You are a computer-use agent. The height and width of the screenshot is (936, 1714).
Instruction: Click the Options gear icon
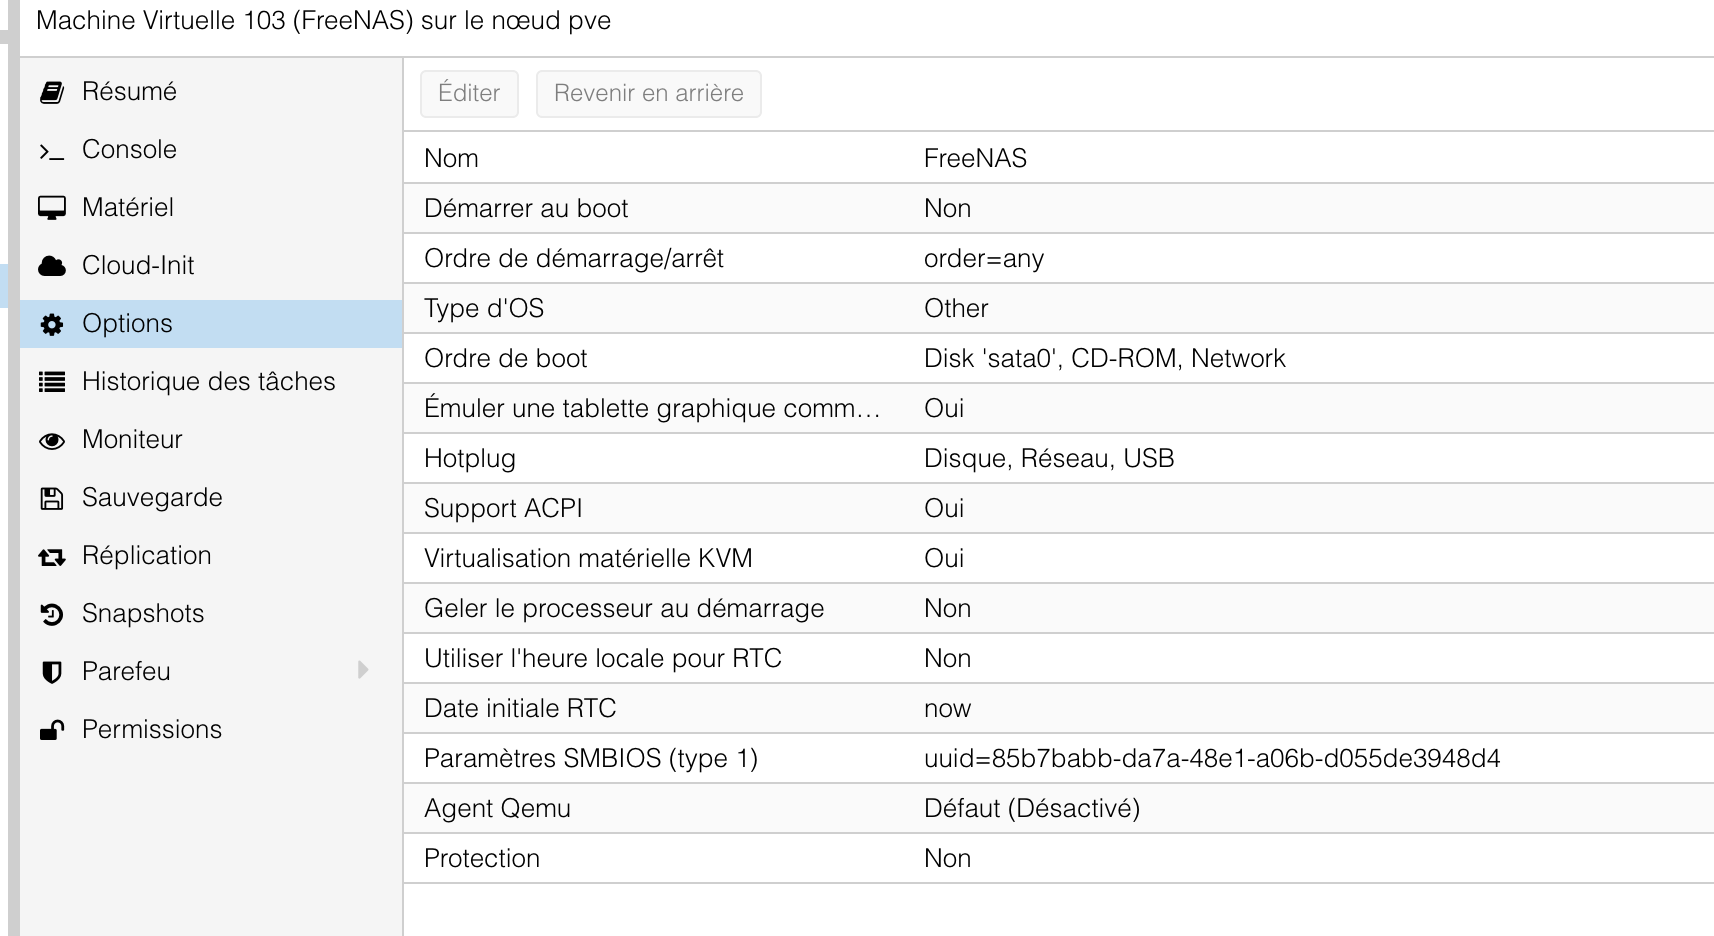tap(52, 324)
